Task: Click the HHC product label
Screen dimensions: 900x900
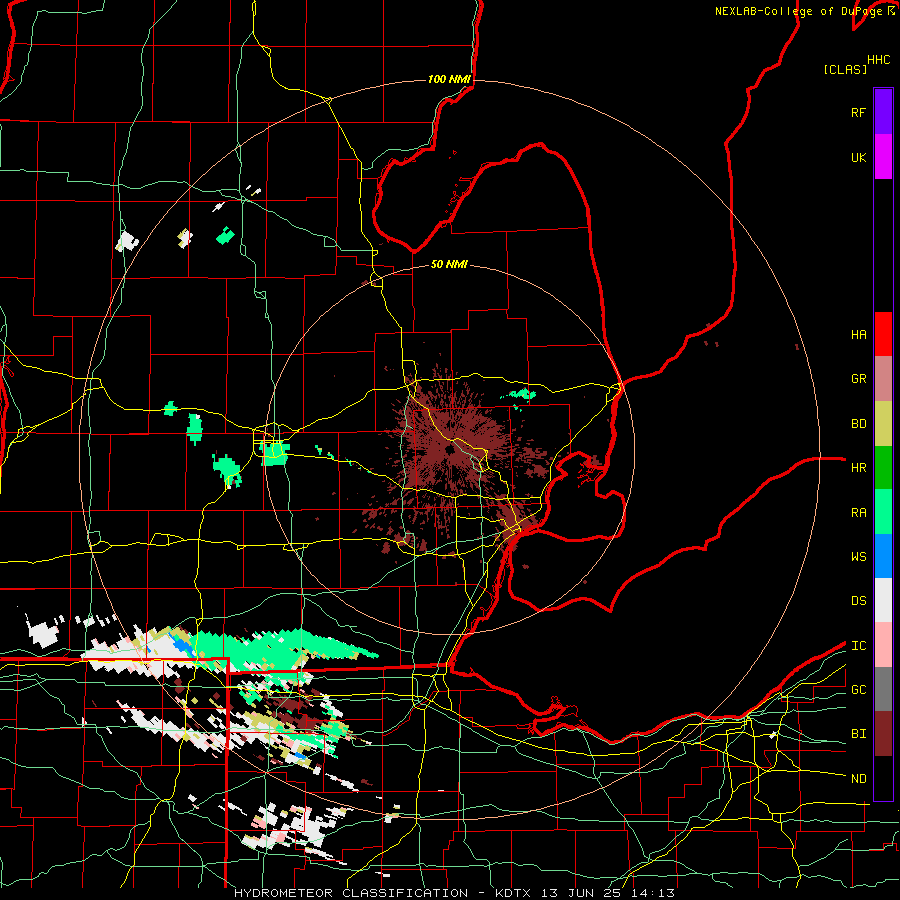Action: (878, 60)
